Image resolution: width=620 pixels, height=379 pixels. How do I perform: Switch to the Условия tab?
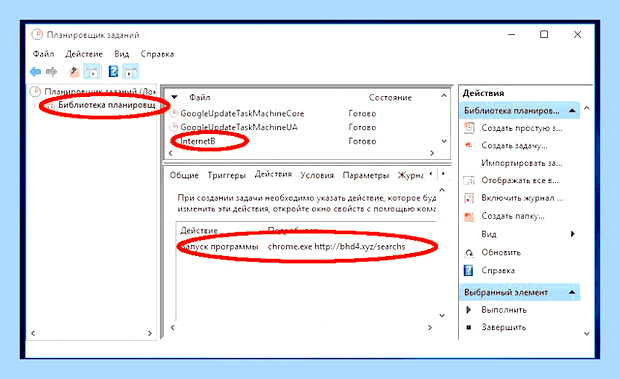pyautogui.click(x=317, y=175)
